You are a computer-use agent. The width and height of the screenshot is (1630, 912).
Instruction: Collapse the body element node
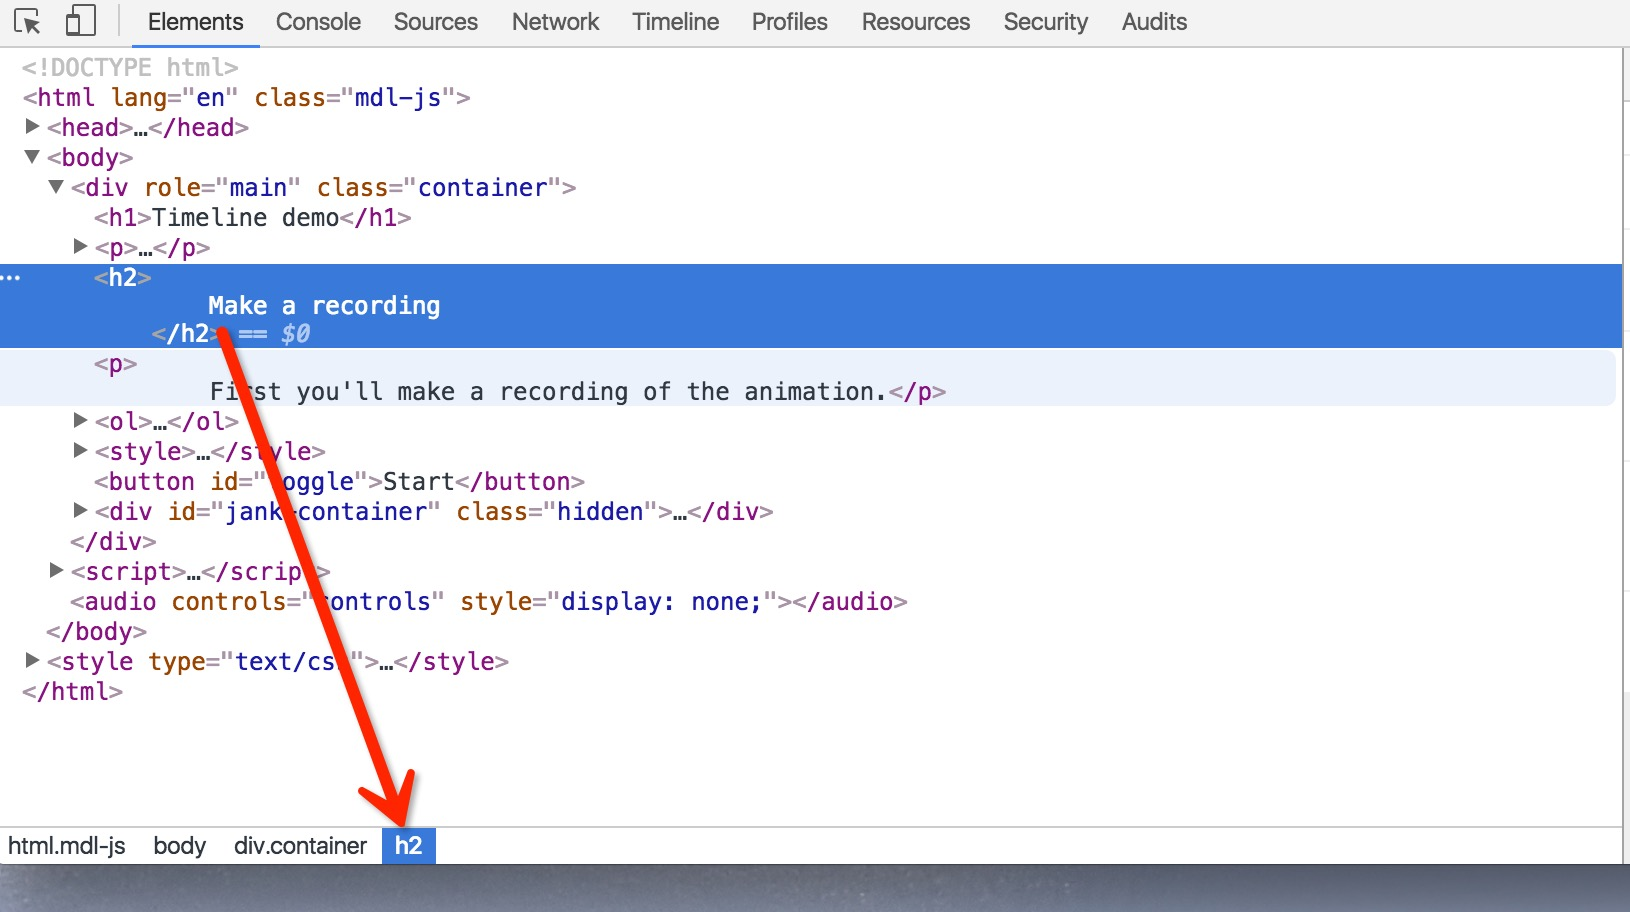[x=32, y=157]
